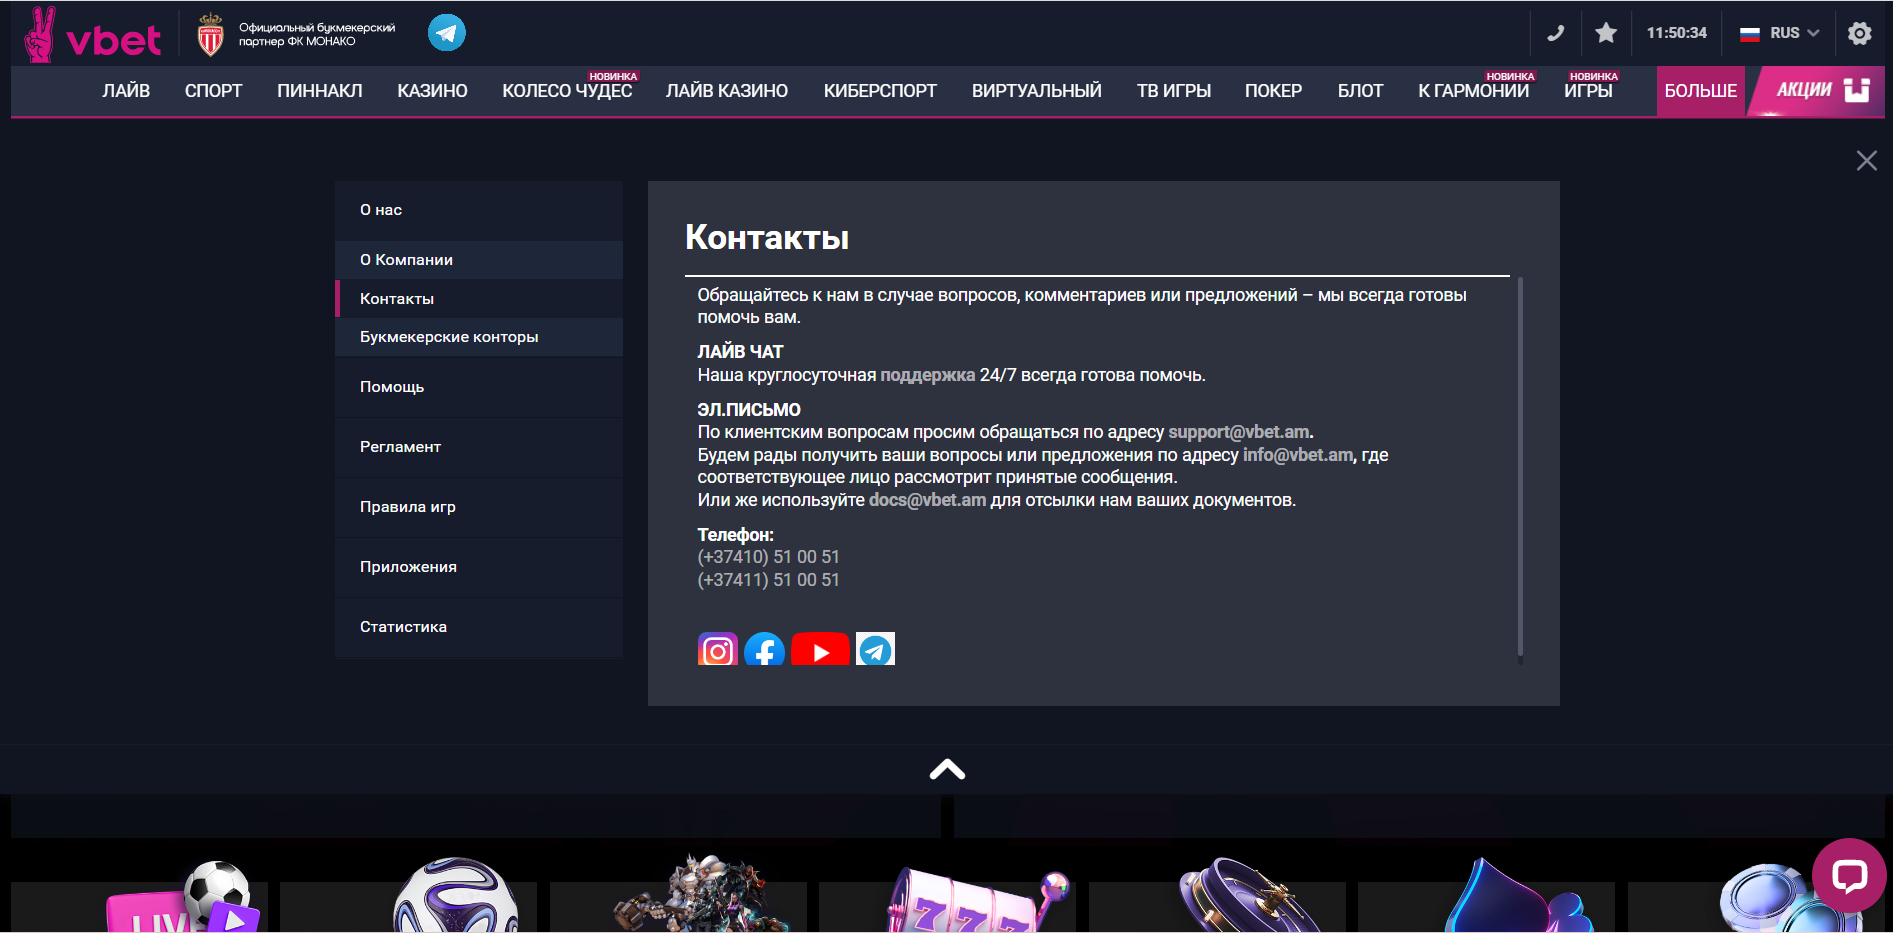Collapse the panel with the up chevron
1893x933 pixels.
947,769
